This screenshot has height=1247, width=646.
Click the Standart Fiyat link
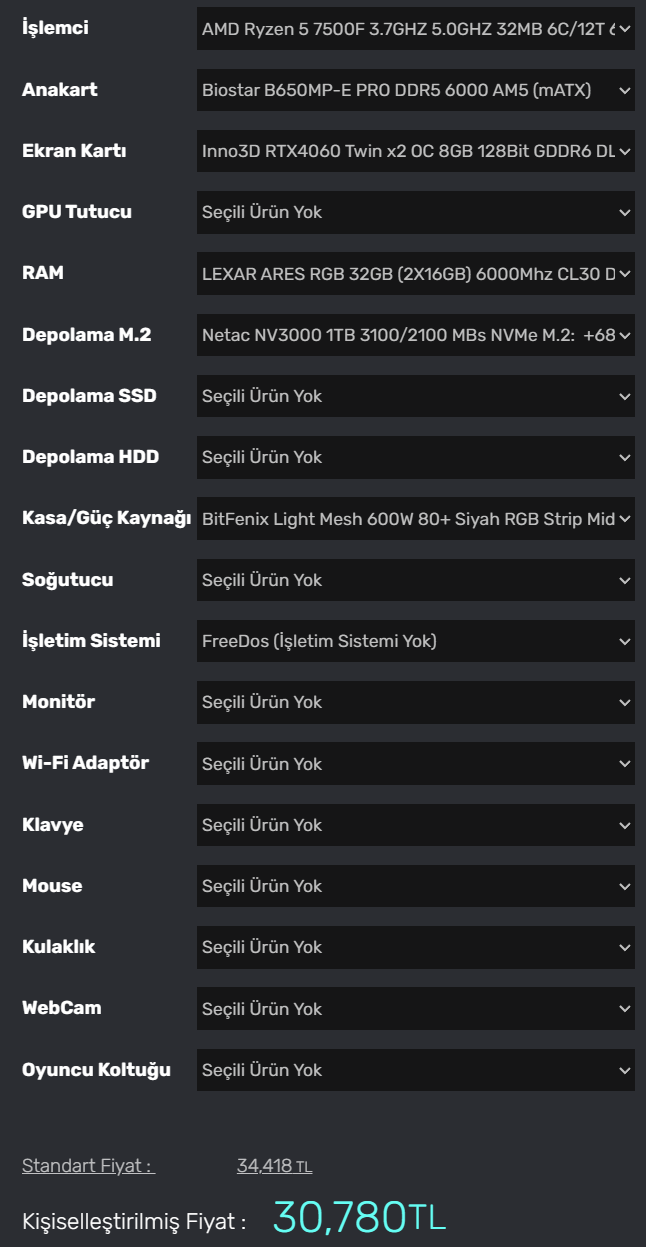(88, 1166)
